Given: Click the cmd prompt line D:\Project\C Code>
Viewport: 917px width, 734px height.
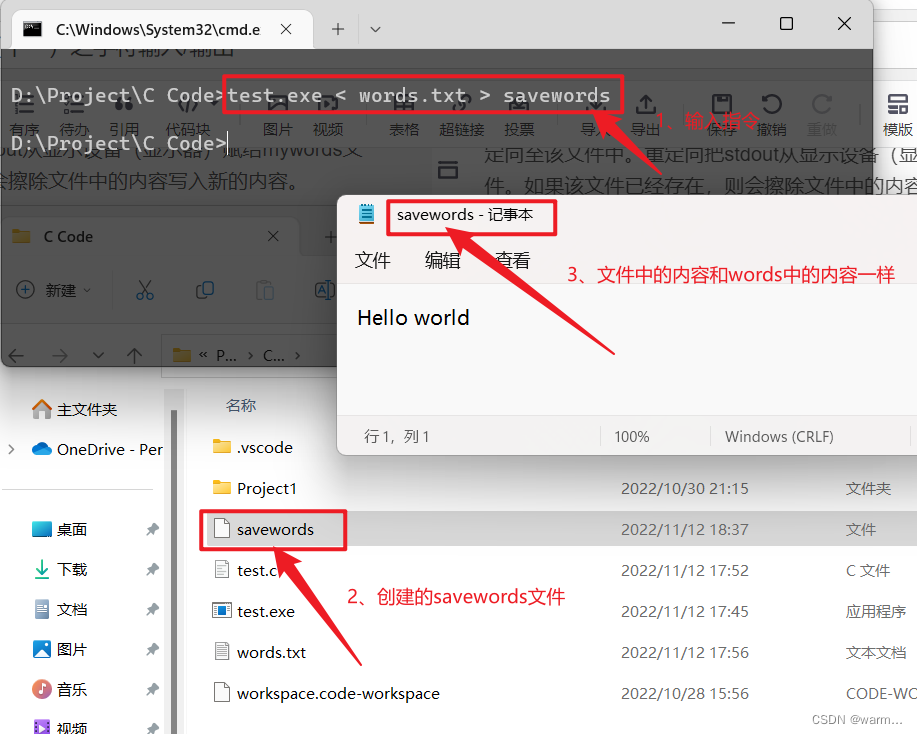Looking at the screenshot, I should point(119,143).
